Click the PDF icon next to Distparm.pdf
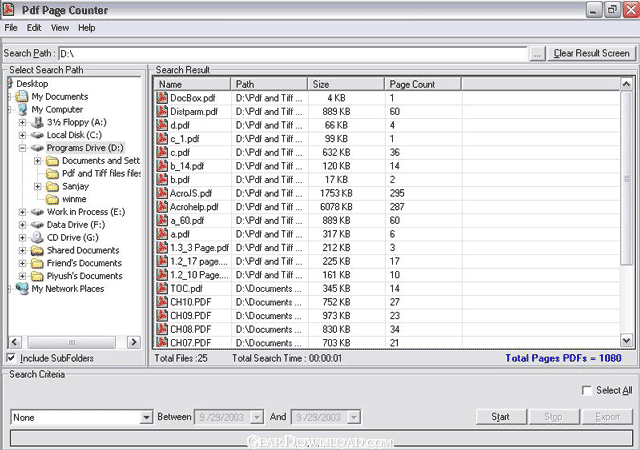The width and height of the screenshot is (640, 450). (x=162, y=111)
